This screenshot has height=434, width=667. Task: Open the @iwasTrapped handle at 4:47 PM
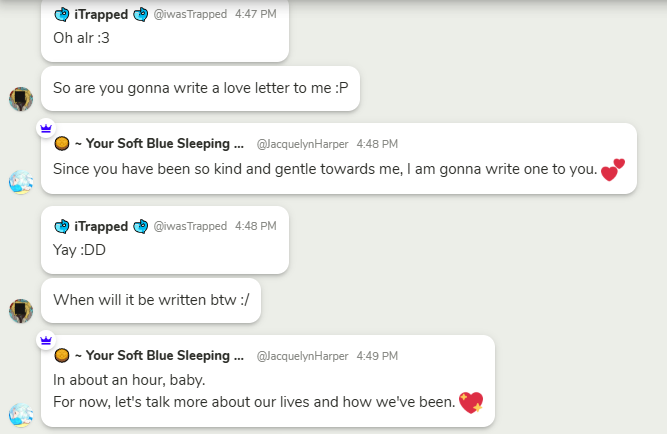tap(190, 15)
